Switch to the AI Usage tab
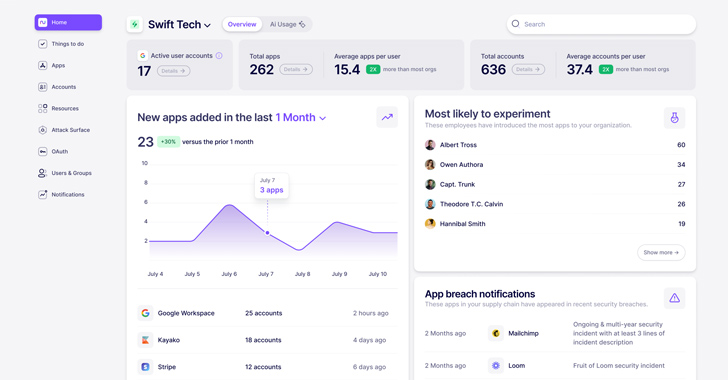The width and height of the screenshot is (728, 380). 287,24
